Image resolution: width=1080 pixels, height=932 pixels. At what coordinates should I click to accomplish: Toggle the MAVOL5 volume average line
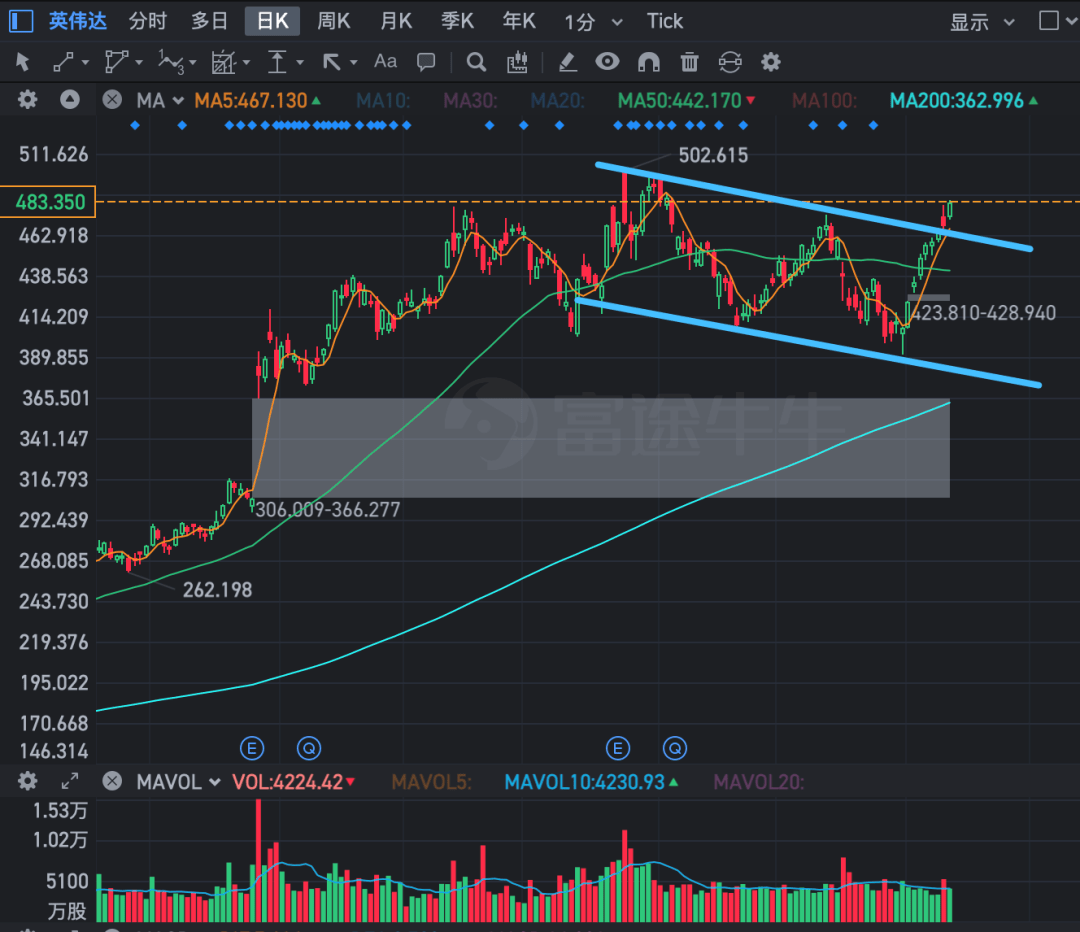pyautogui.click(x=431, y=782)
